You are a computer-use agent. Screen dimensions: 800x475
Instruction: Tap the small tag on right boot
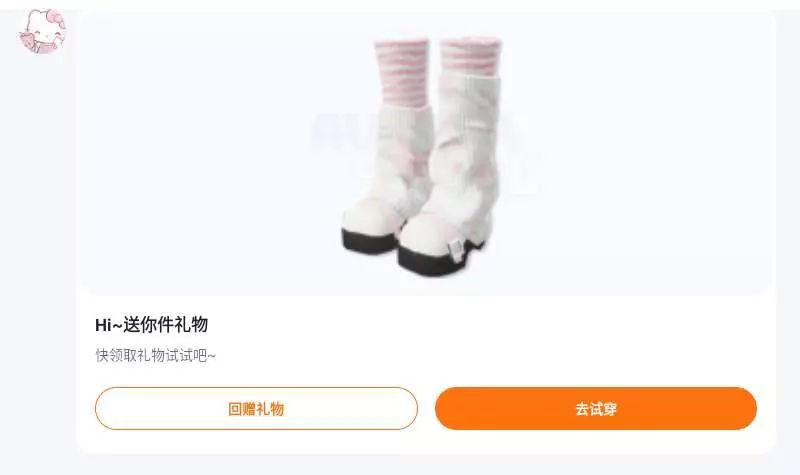coord(456,250)
